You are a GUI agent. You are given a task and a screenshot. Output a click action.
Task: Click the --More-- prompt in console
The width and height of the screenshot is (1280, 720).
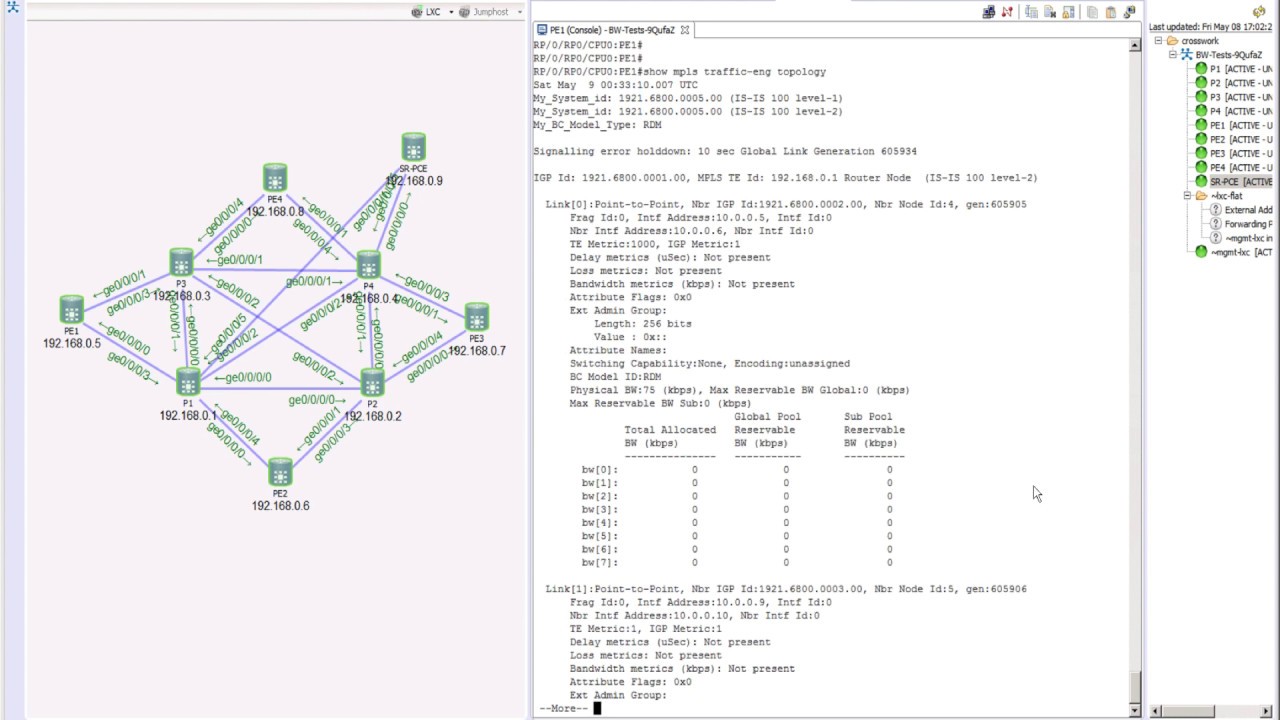click(564, 709)
